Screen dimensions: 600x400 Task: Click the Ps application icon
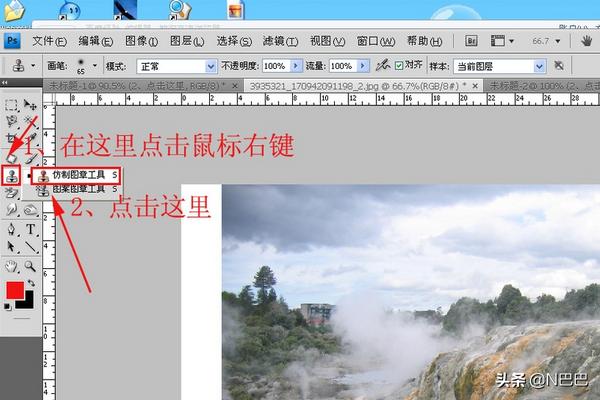[x=12, y=41]
